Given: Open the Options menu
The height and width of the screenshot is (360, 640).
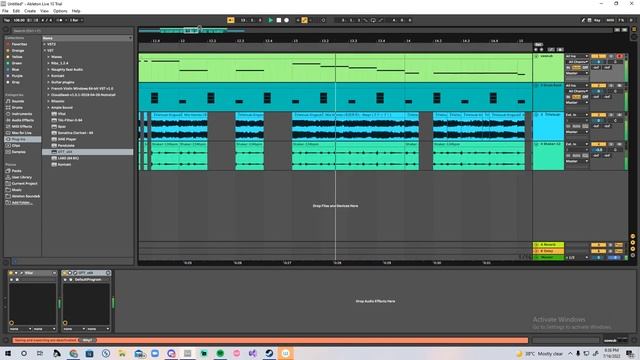Looking at the screenshot, I should pyautogui.click(x=60, y=11).
